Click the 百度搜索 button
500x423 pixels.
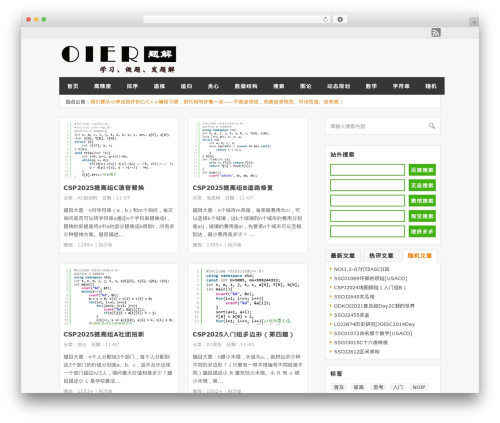(422, 170)
